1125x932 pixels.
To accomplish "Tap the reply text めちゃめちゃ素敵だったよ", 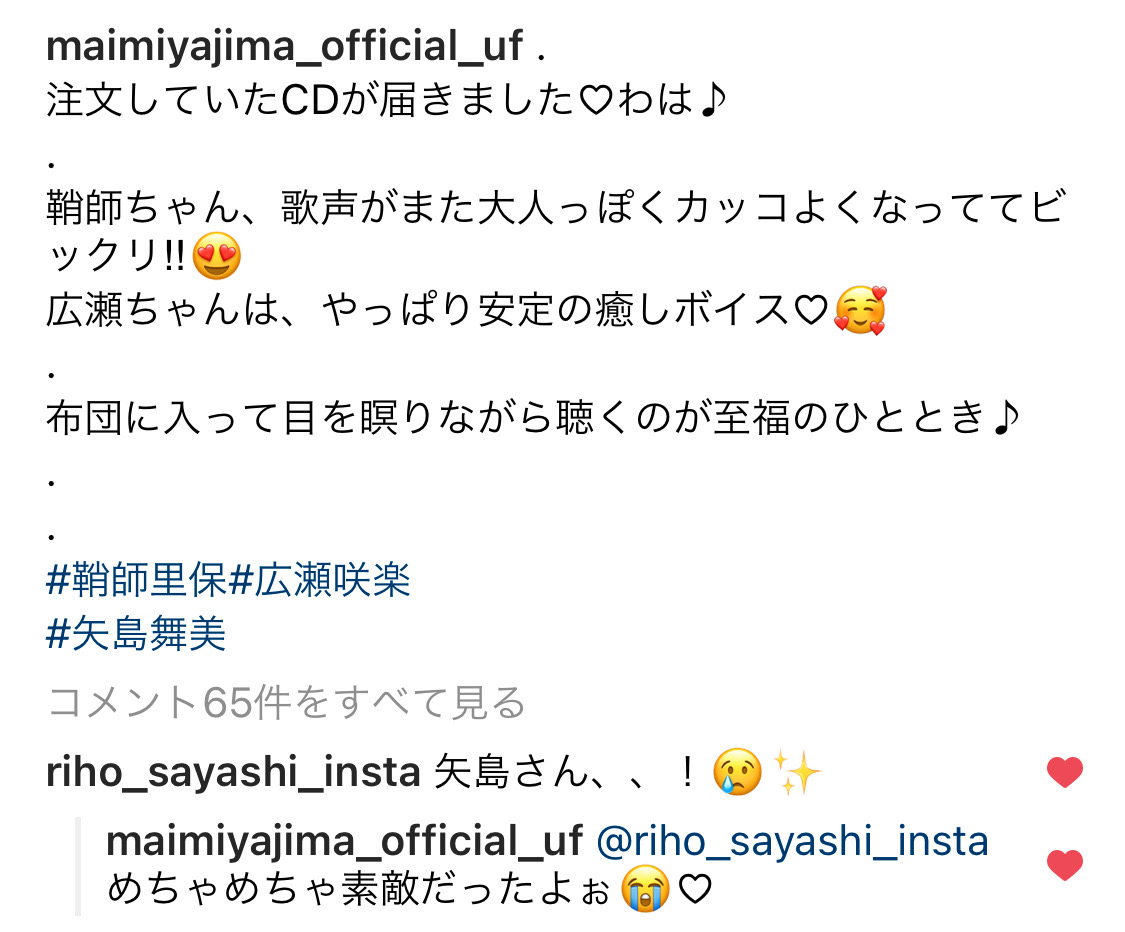I will (x=359, y=889).
